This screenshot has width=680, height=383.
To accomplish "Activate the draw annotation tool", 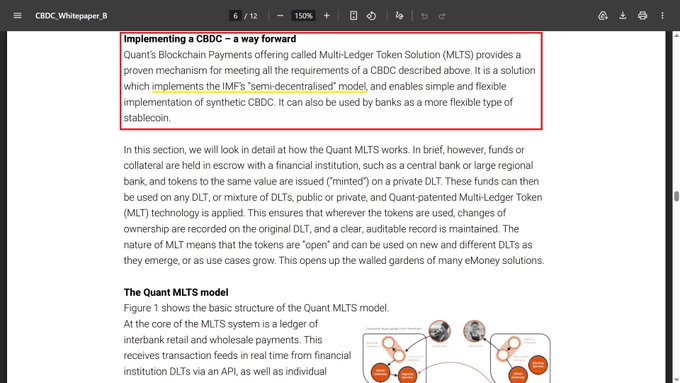I will coord(399,16).
